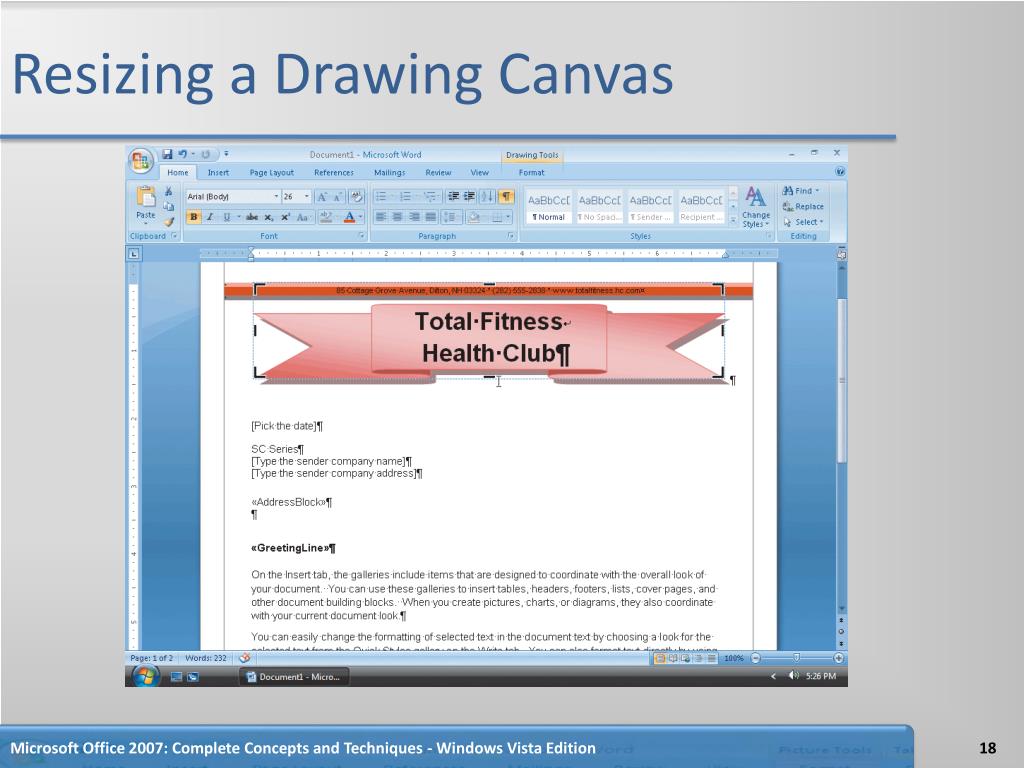The height and width of the screenshot is (768, 1024).
Task: Click the Shrink Font icon
Action: point(338,197)
